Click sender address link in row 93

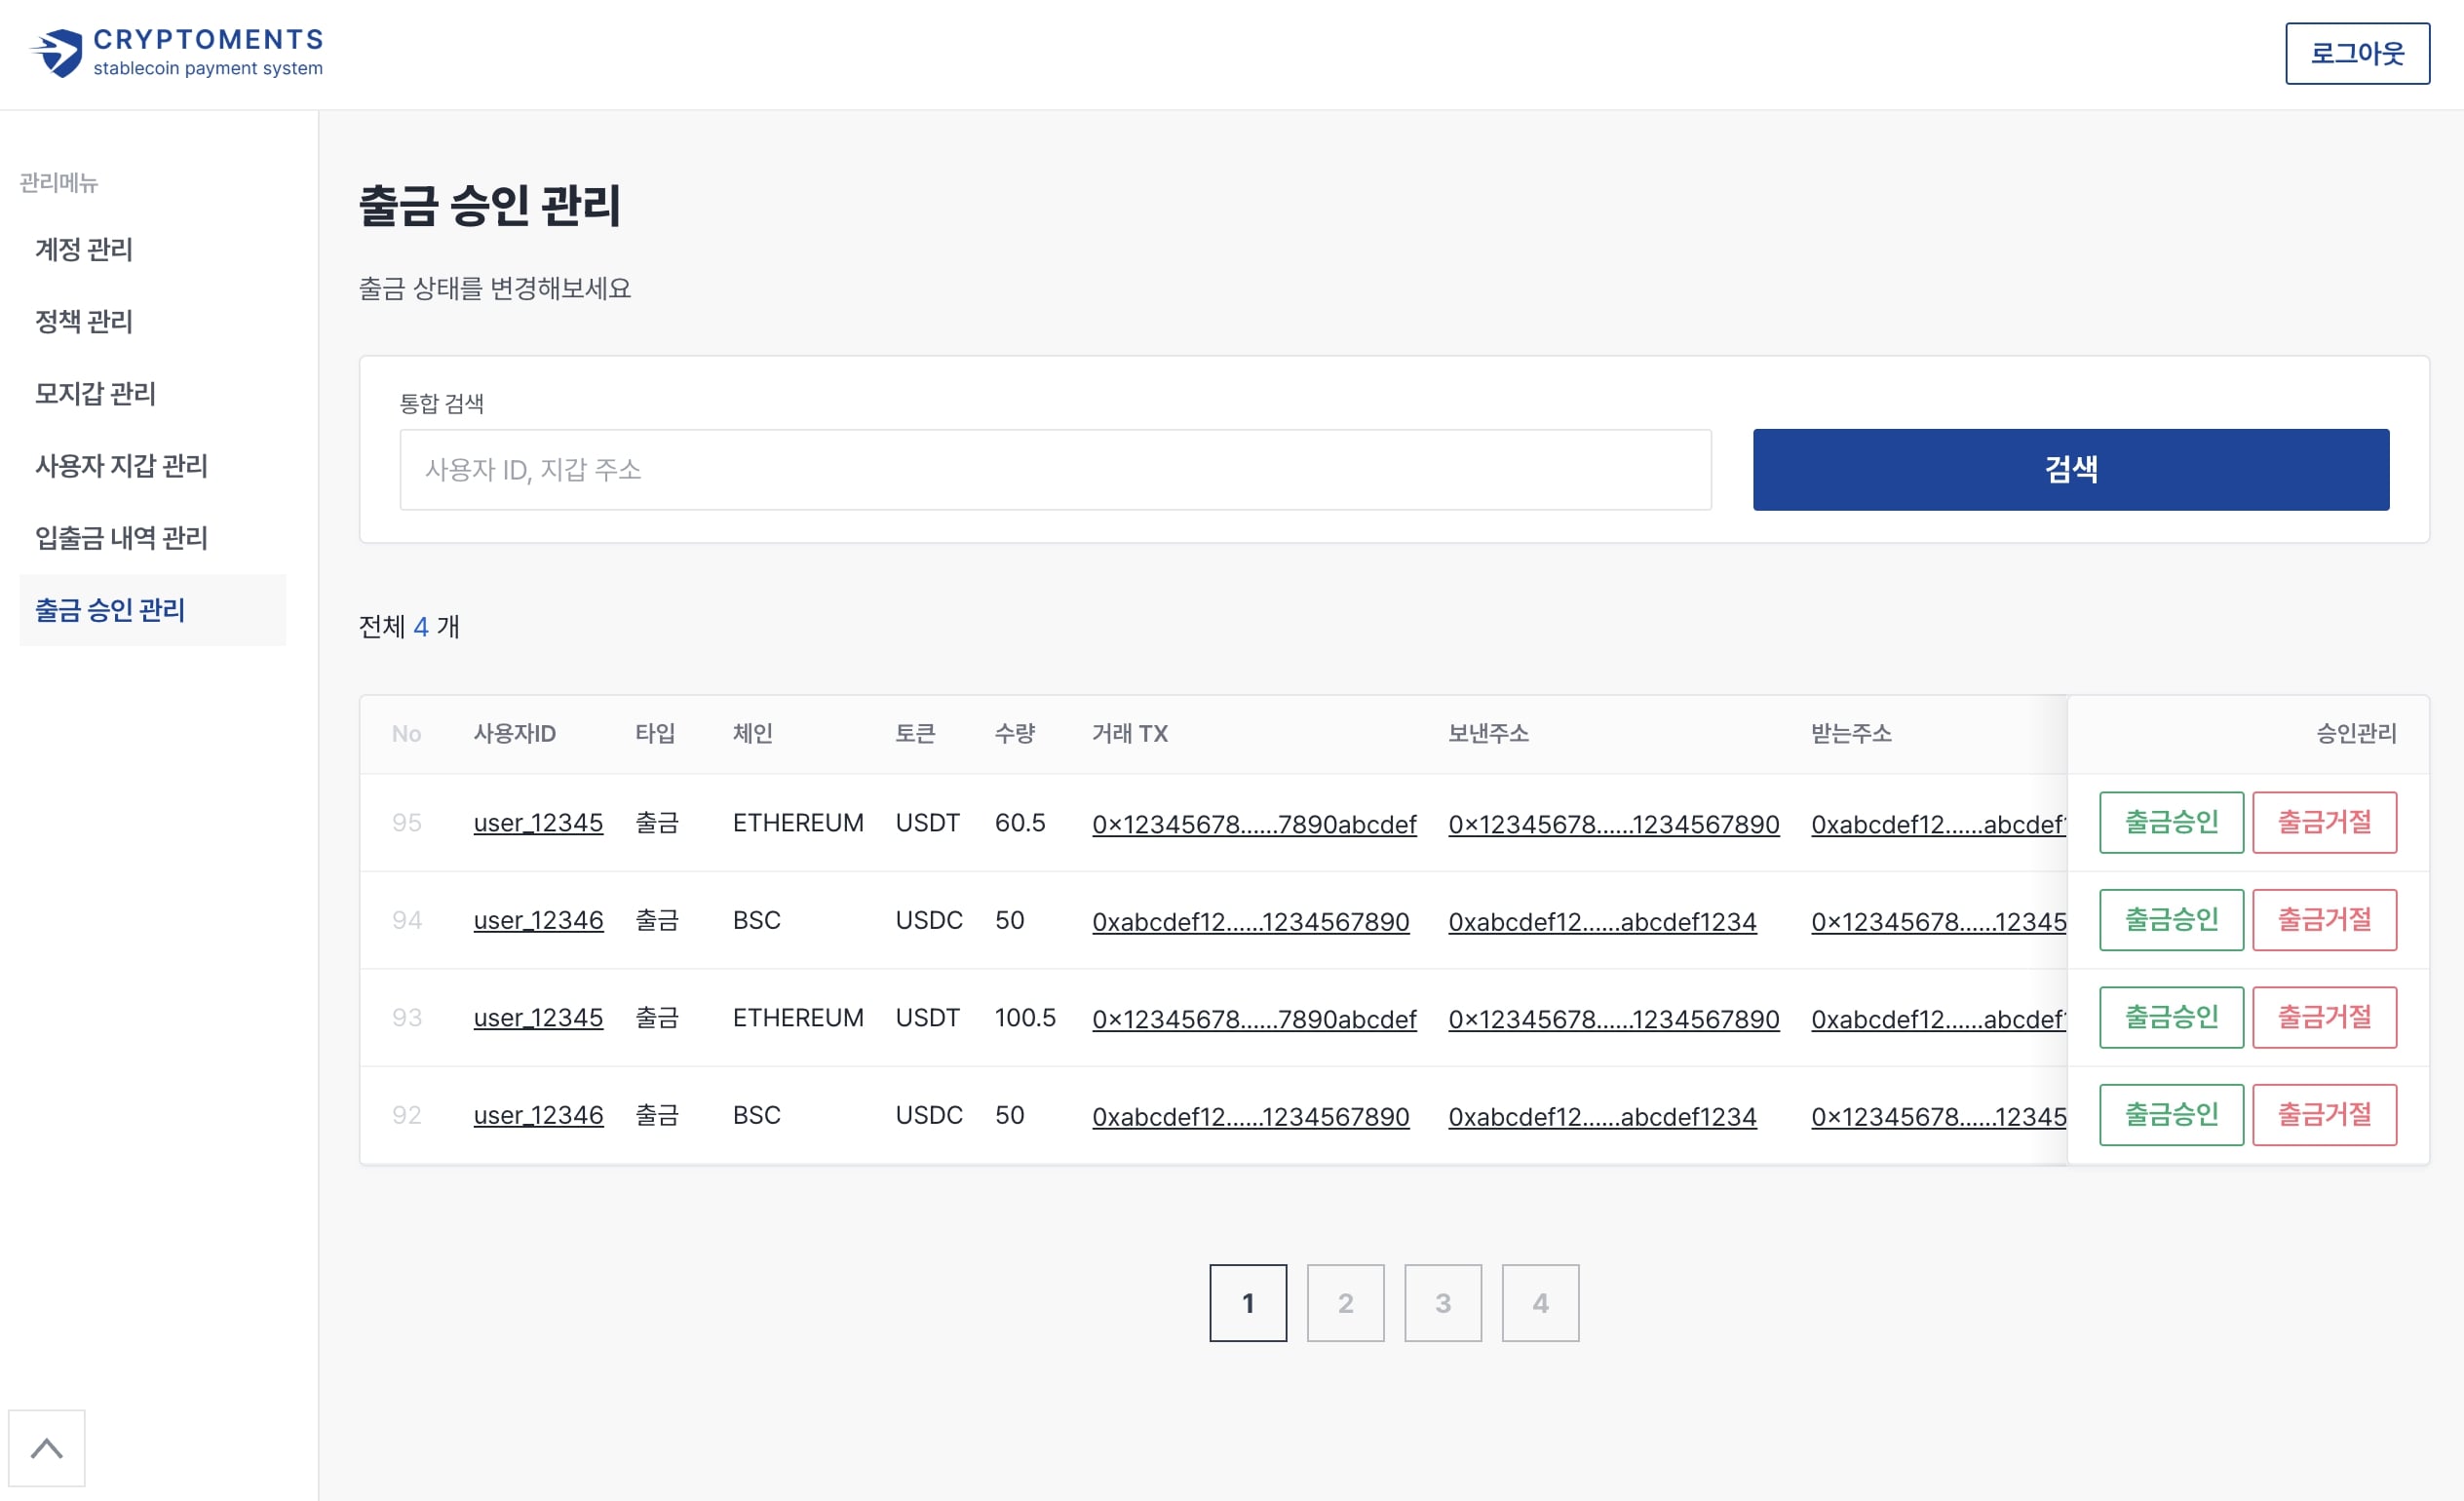1613,1019
